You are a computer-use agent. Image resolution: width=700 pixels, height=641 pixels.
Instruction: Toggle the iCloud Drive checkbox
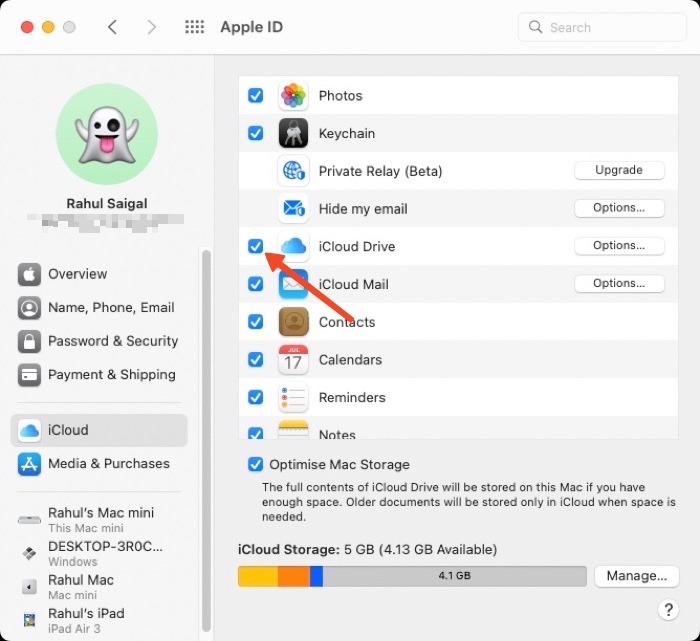pyautogui.click(x=255, y=246)
